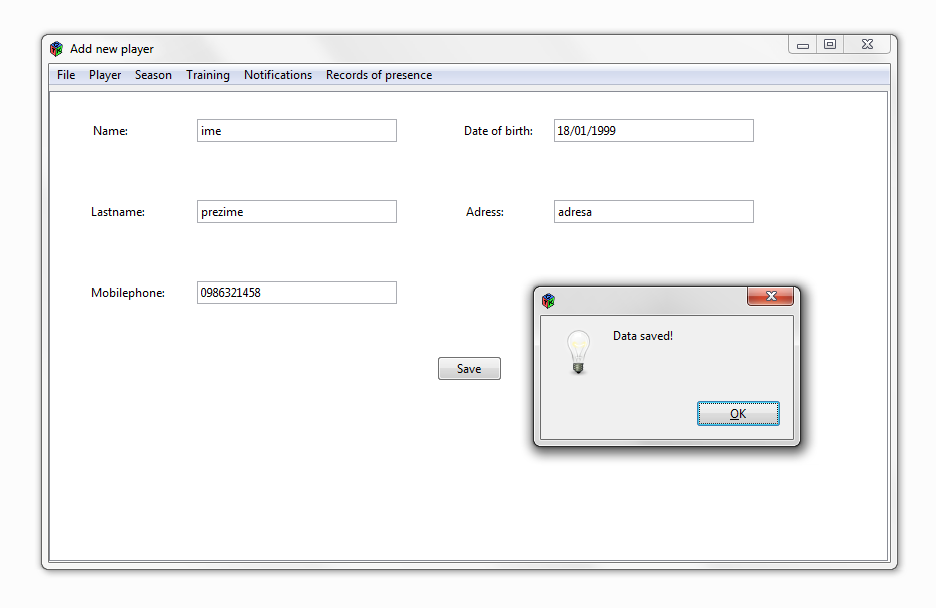The width and height of the screenshot is (936, 608).
Task: Select the Name input containing ime
Action: (296, 130)
